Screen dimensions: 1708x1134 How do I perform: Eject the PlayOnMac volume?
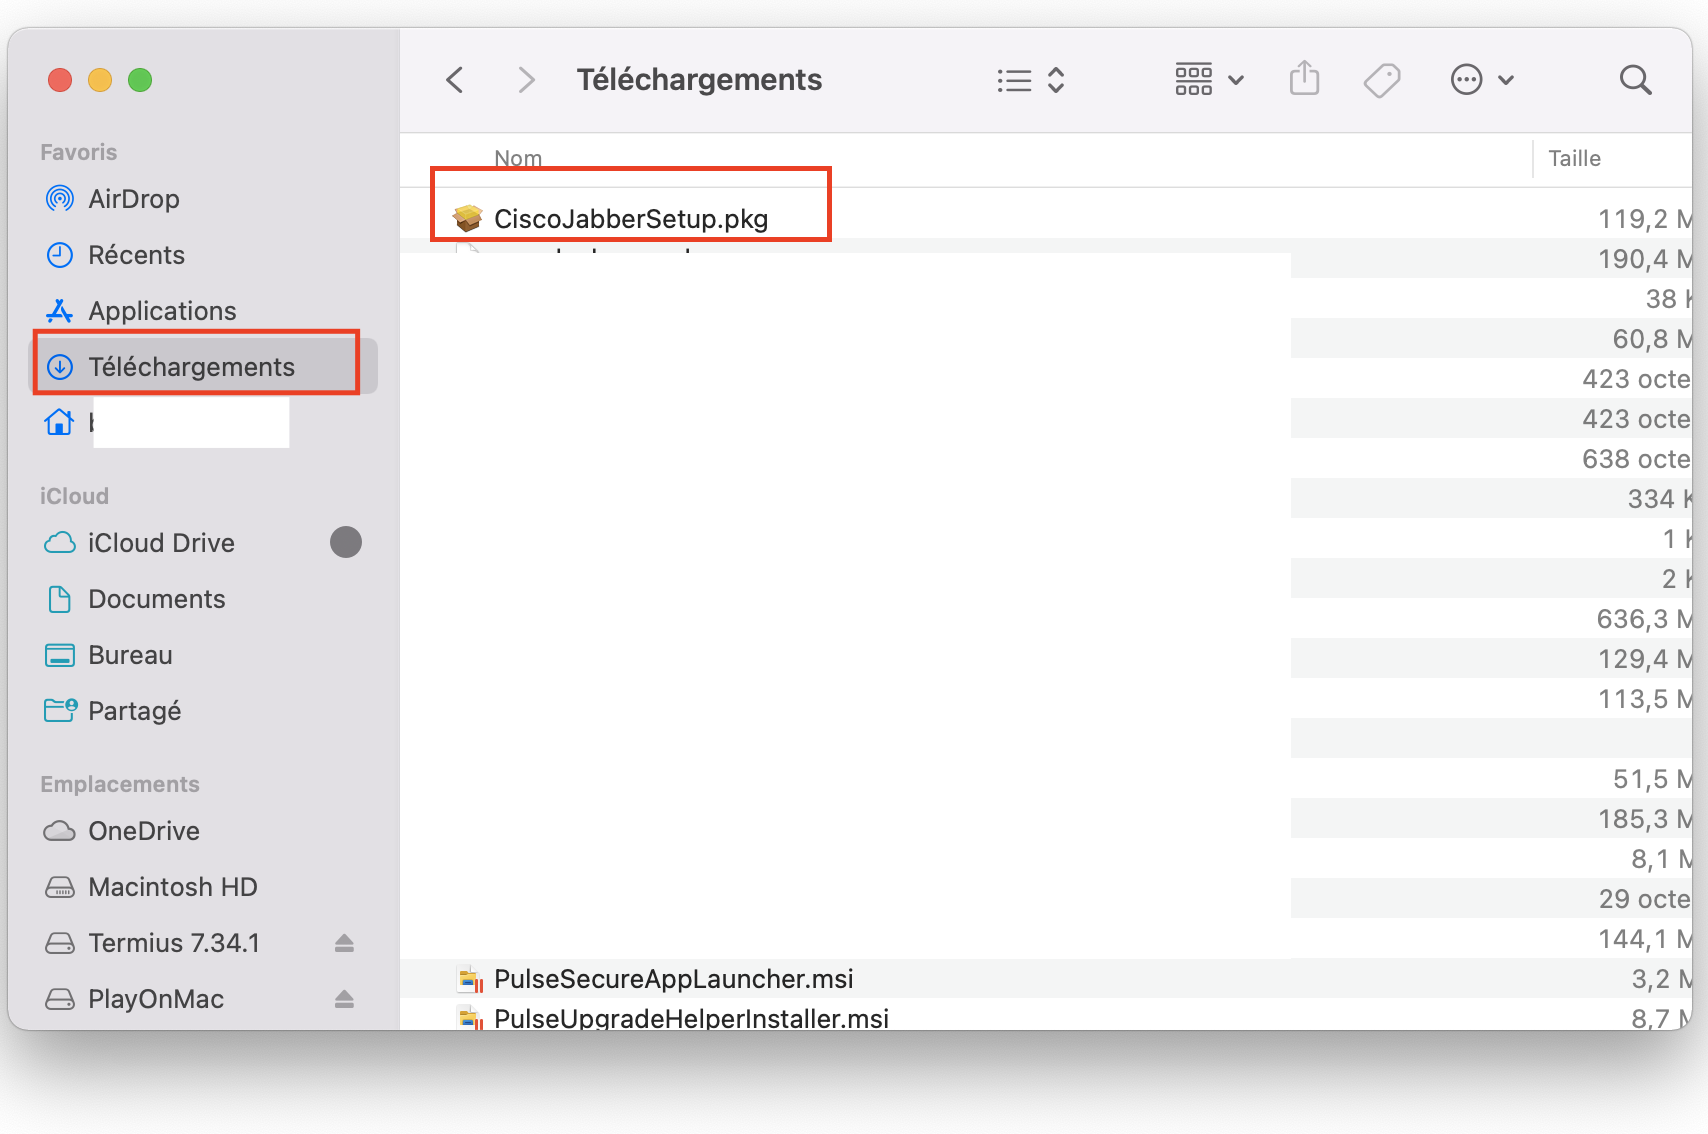click(x=344, y=999)
